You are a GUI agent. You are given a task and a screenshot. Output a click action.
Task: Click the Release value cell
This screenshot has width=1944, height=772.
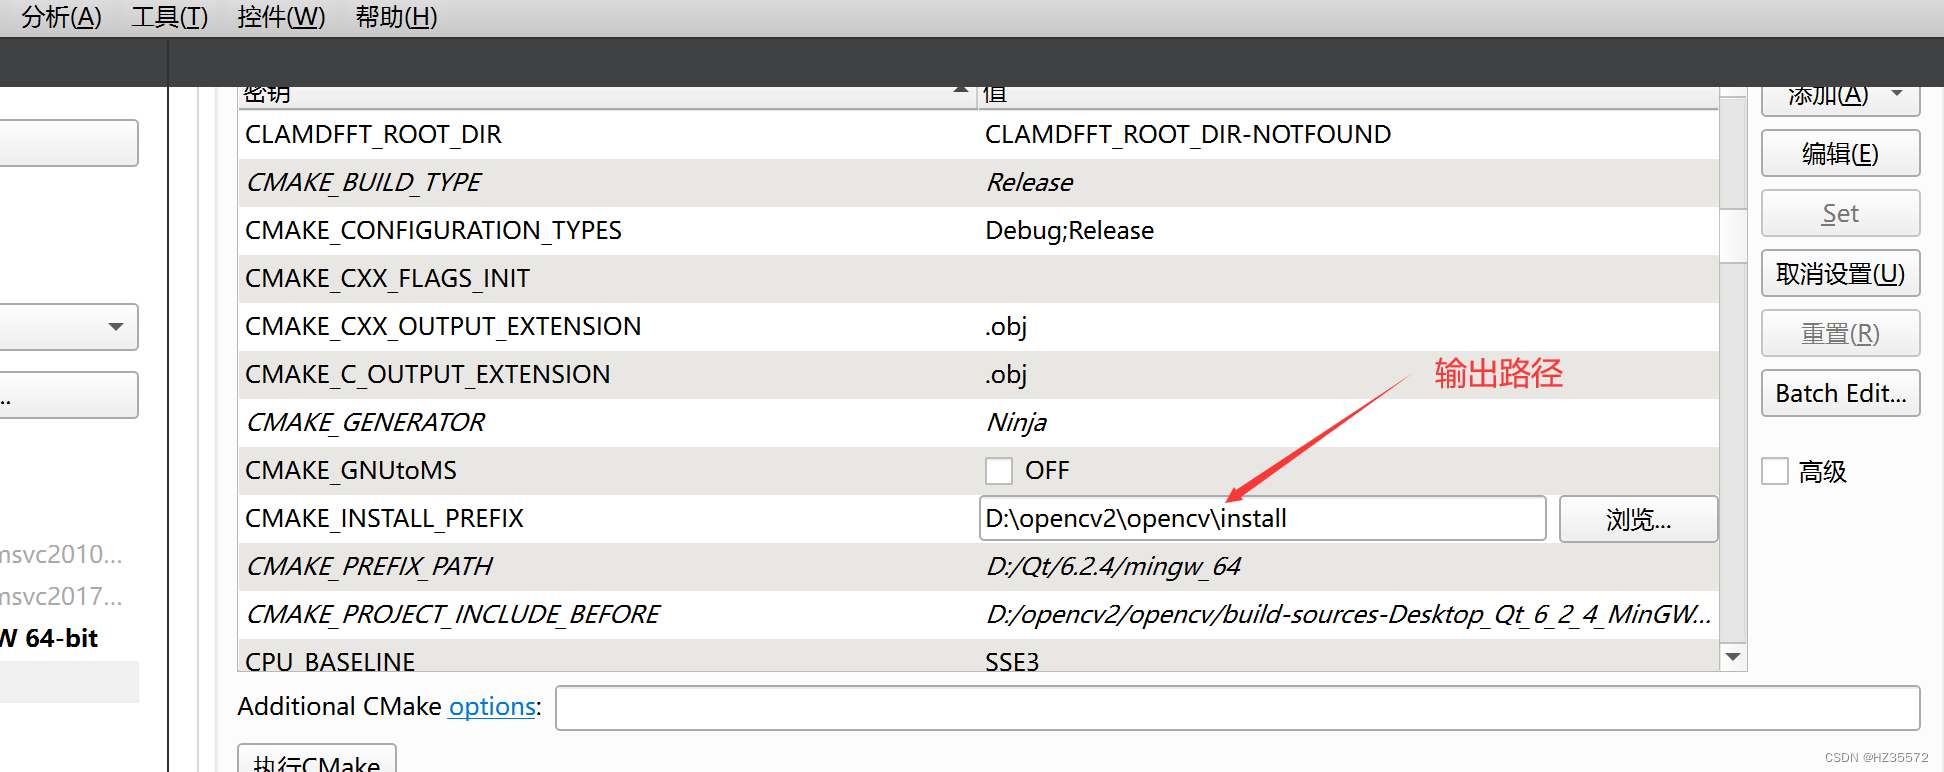[x=1029, y=182]
